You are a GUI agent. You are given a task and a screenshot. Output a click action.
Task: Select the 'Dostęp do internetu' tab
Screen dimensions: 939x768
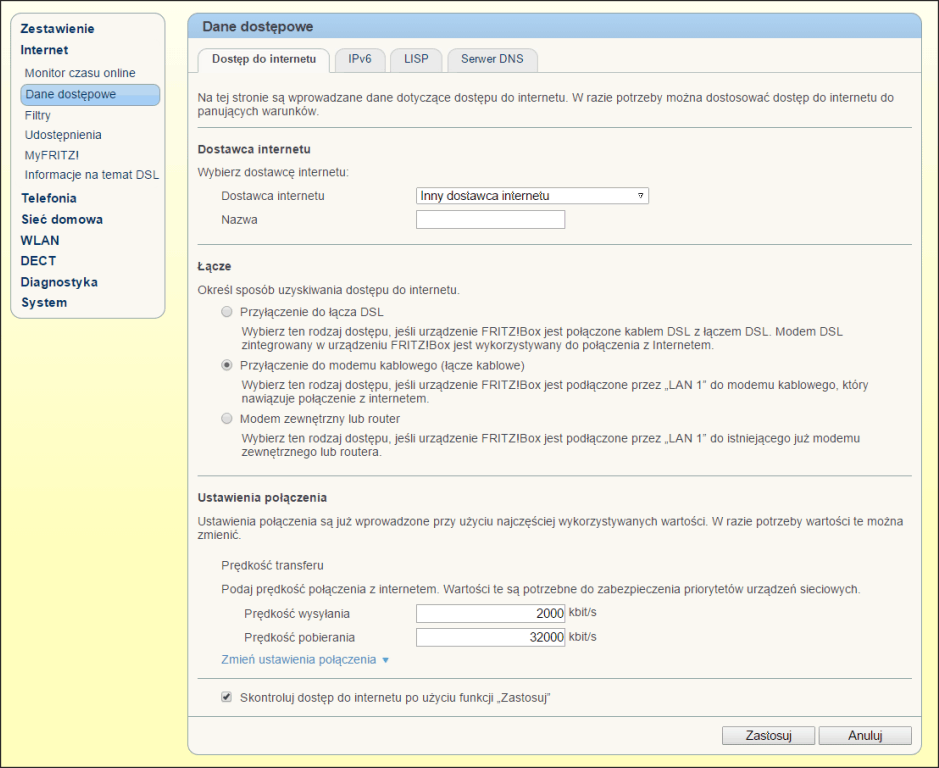pyautogui.click(x=264, y=60)
